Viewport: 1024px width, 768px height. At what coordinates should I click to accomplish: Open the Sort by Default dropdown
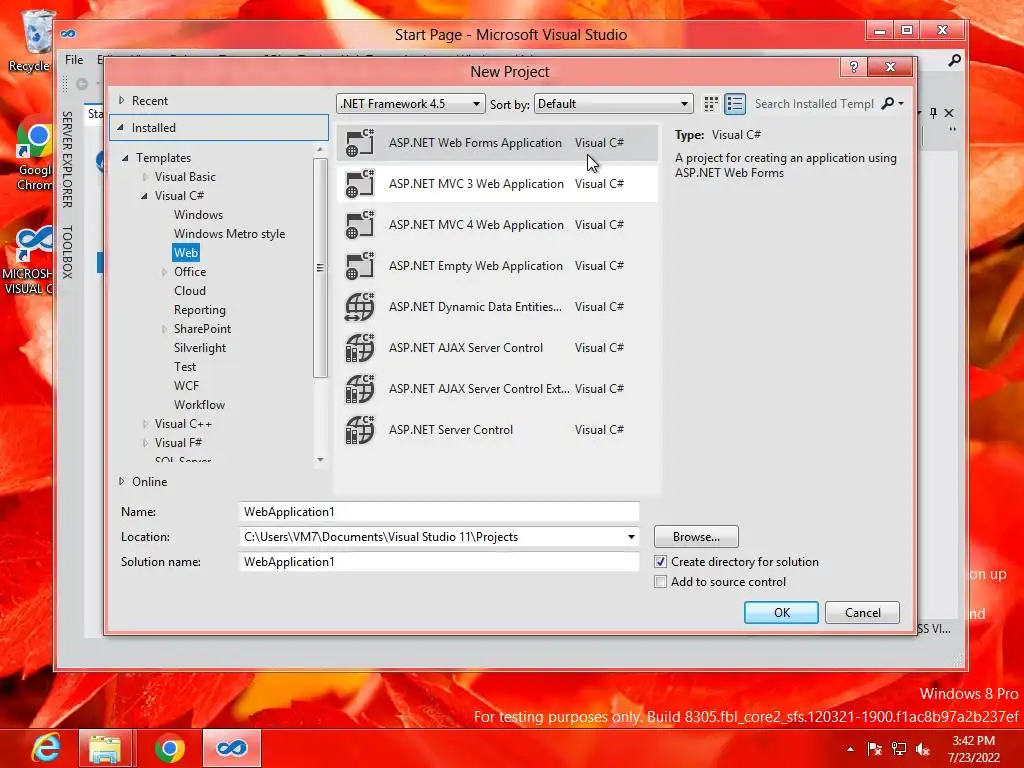coord(613,104)
